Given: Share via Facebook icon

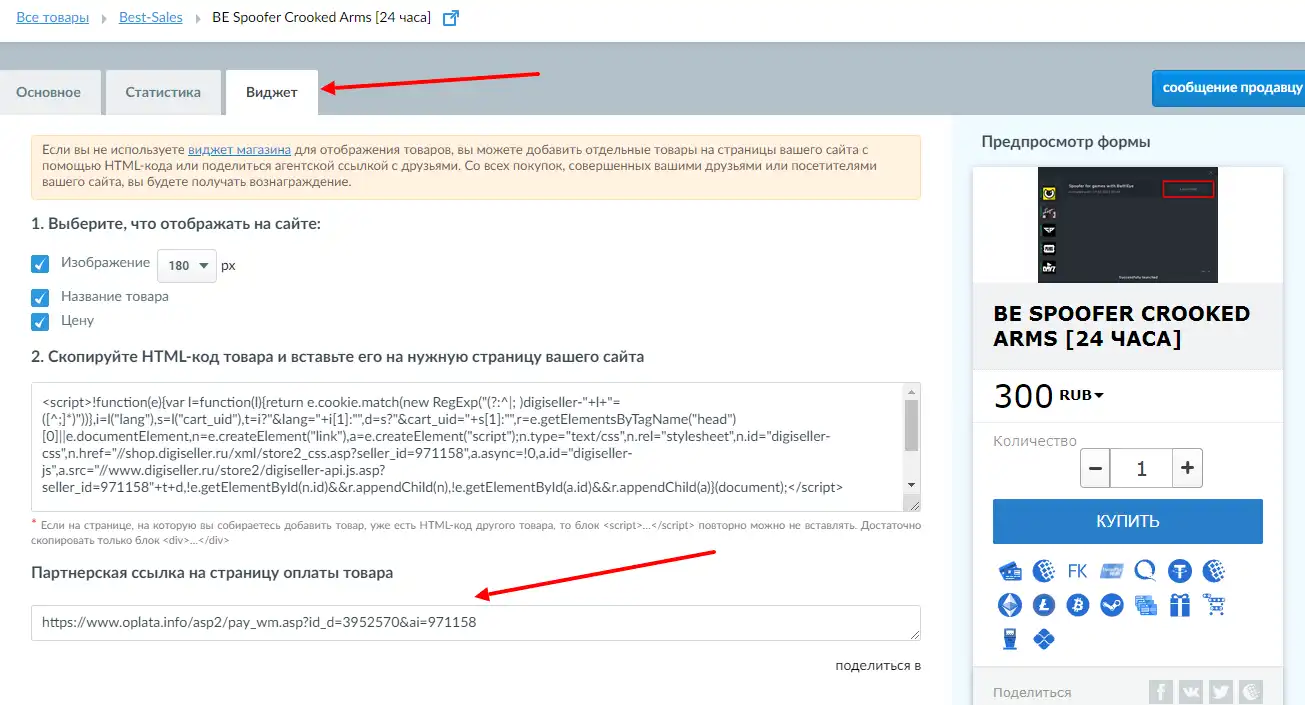Looking at the screenshot, I should pos(1161,692).
